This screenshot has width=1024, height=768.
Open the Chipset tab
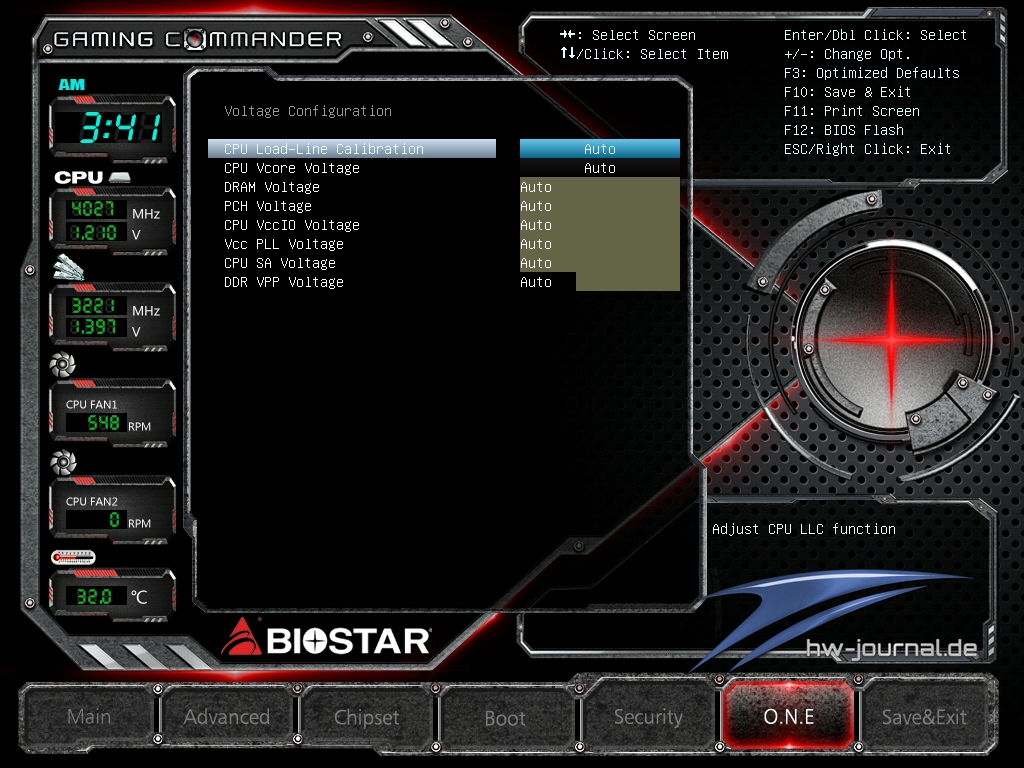click(366, 716)
